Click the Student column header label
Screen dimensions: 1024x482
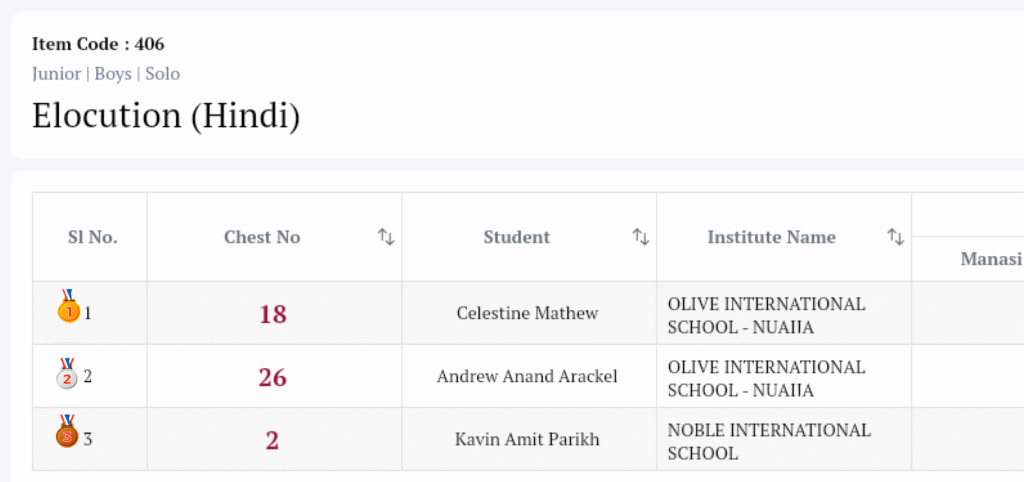[516, 237]
